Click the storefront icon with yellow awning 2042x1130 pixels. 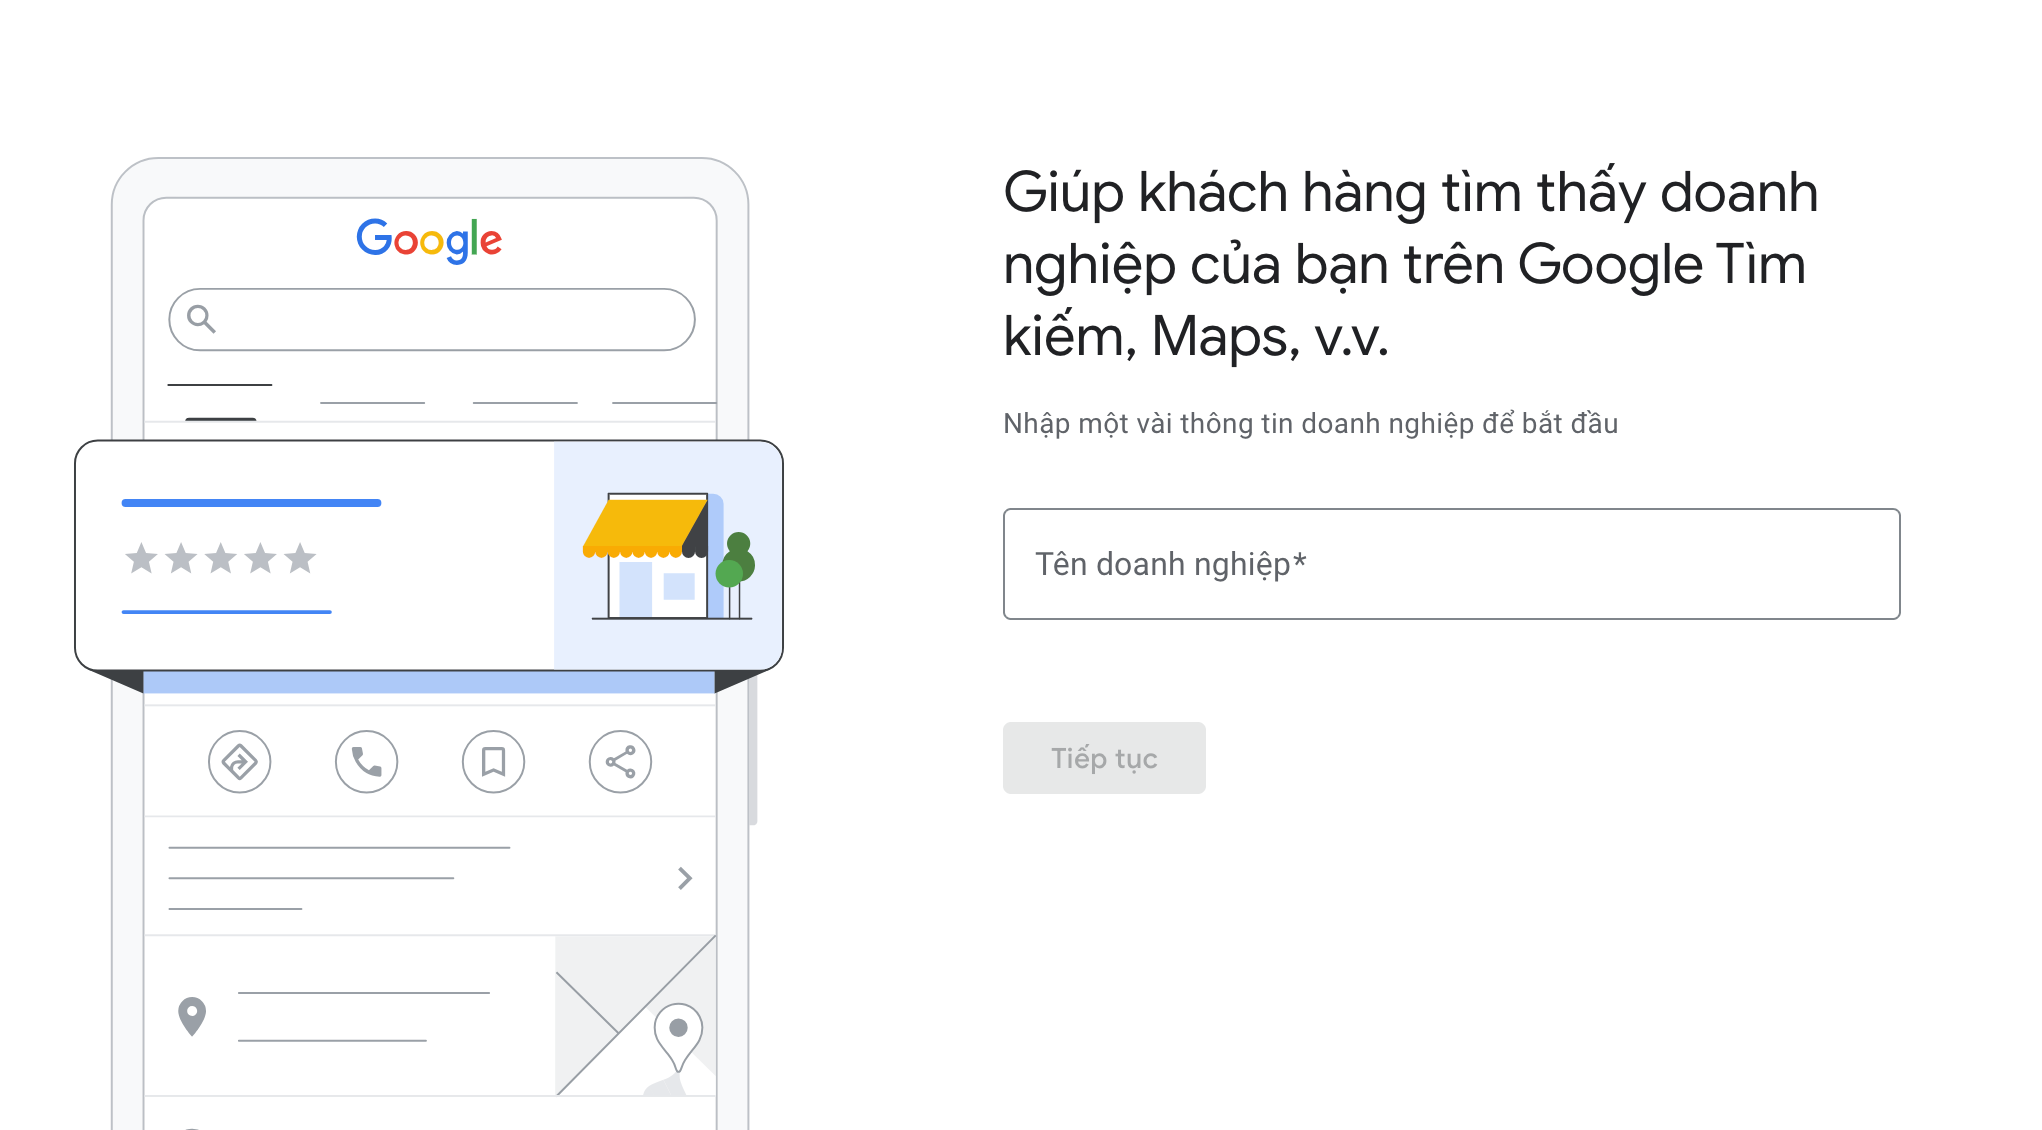[x=668, y=556]
